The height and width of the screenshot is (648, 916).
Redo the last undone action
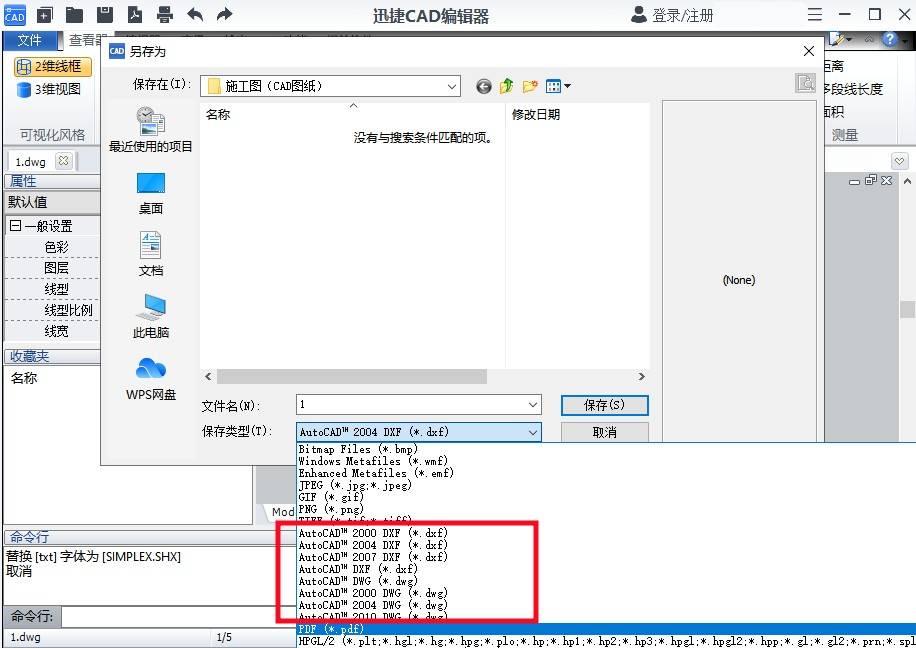tap(224, 15)
